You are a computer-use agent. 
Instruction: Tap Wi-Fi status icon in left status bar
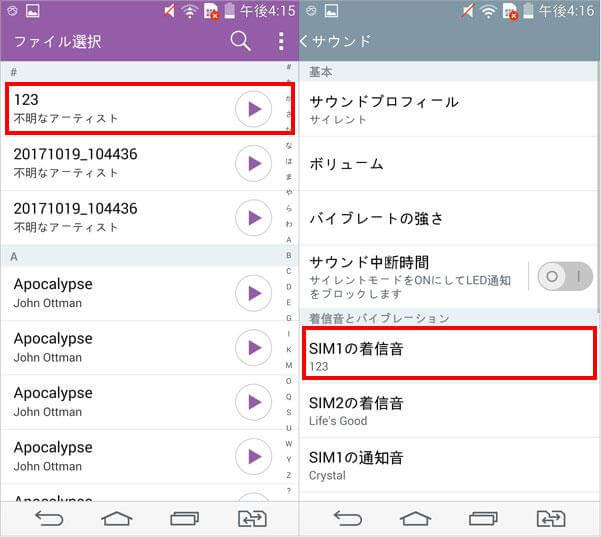[x=189, y=11]
